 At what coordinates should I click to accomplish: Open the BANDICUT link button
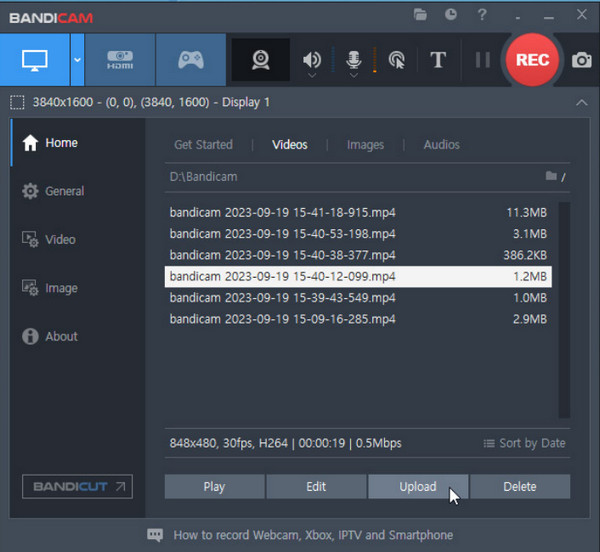(77, 487)
